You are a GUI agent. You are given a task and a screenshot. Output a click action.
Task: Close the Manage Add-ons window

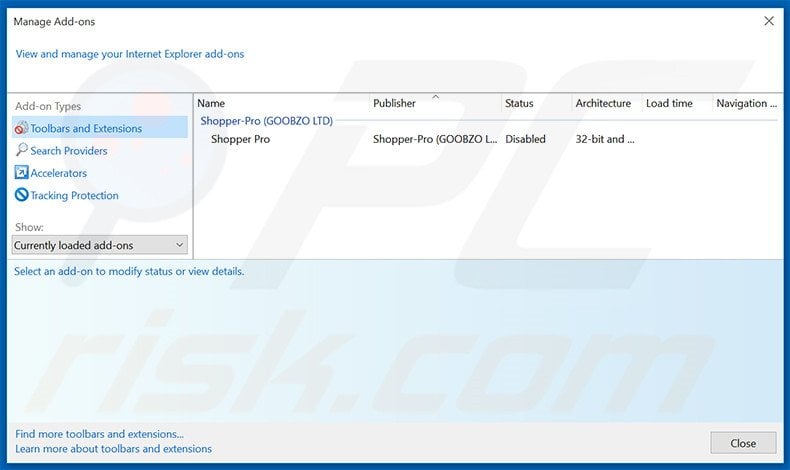(768, 21)
